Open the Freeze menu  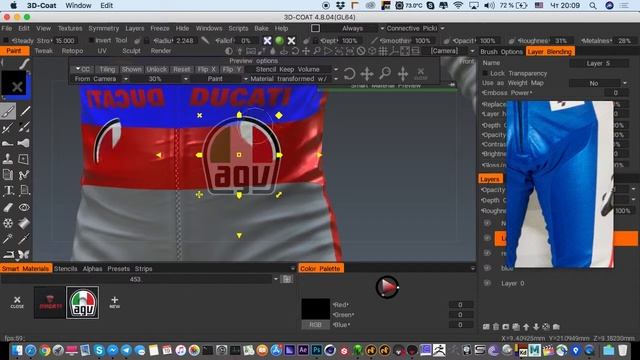160,28
